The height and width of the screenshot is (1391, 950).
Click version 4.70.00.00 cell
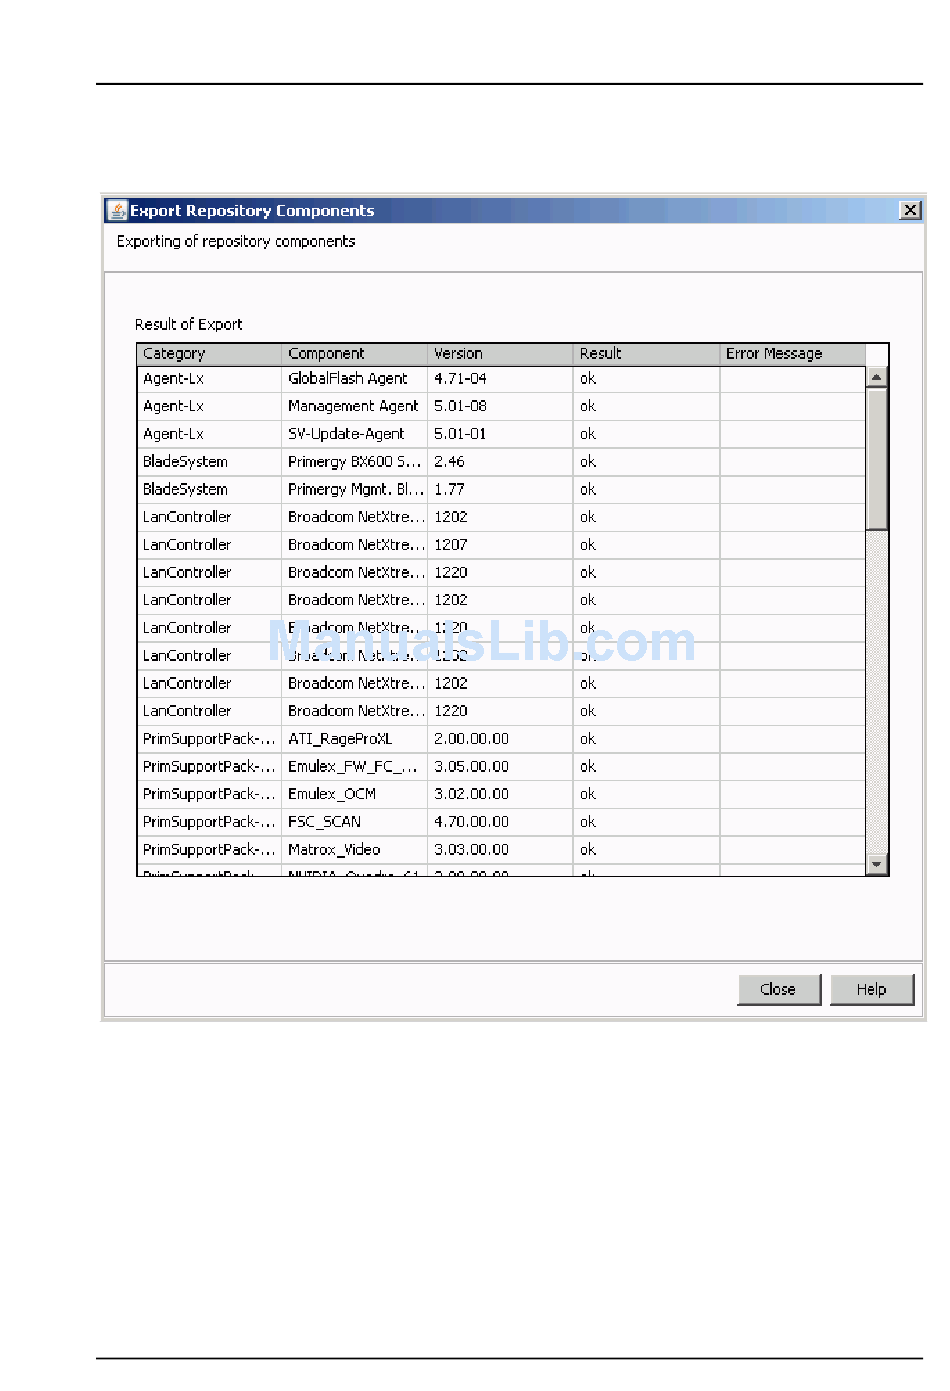click(500, 822)
